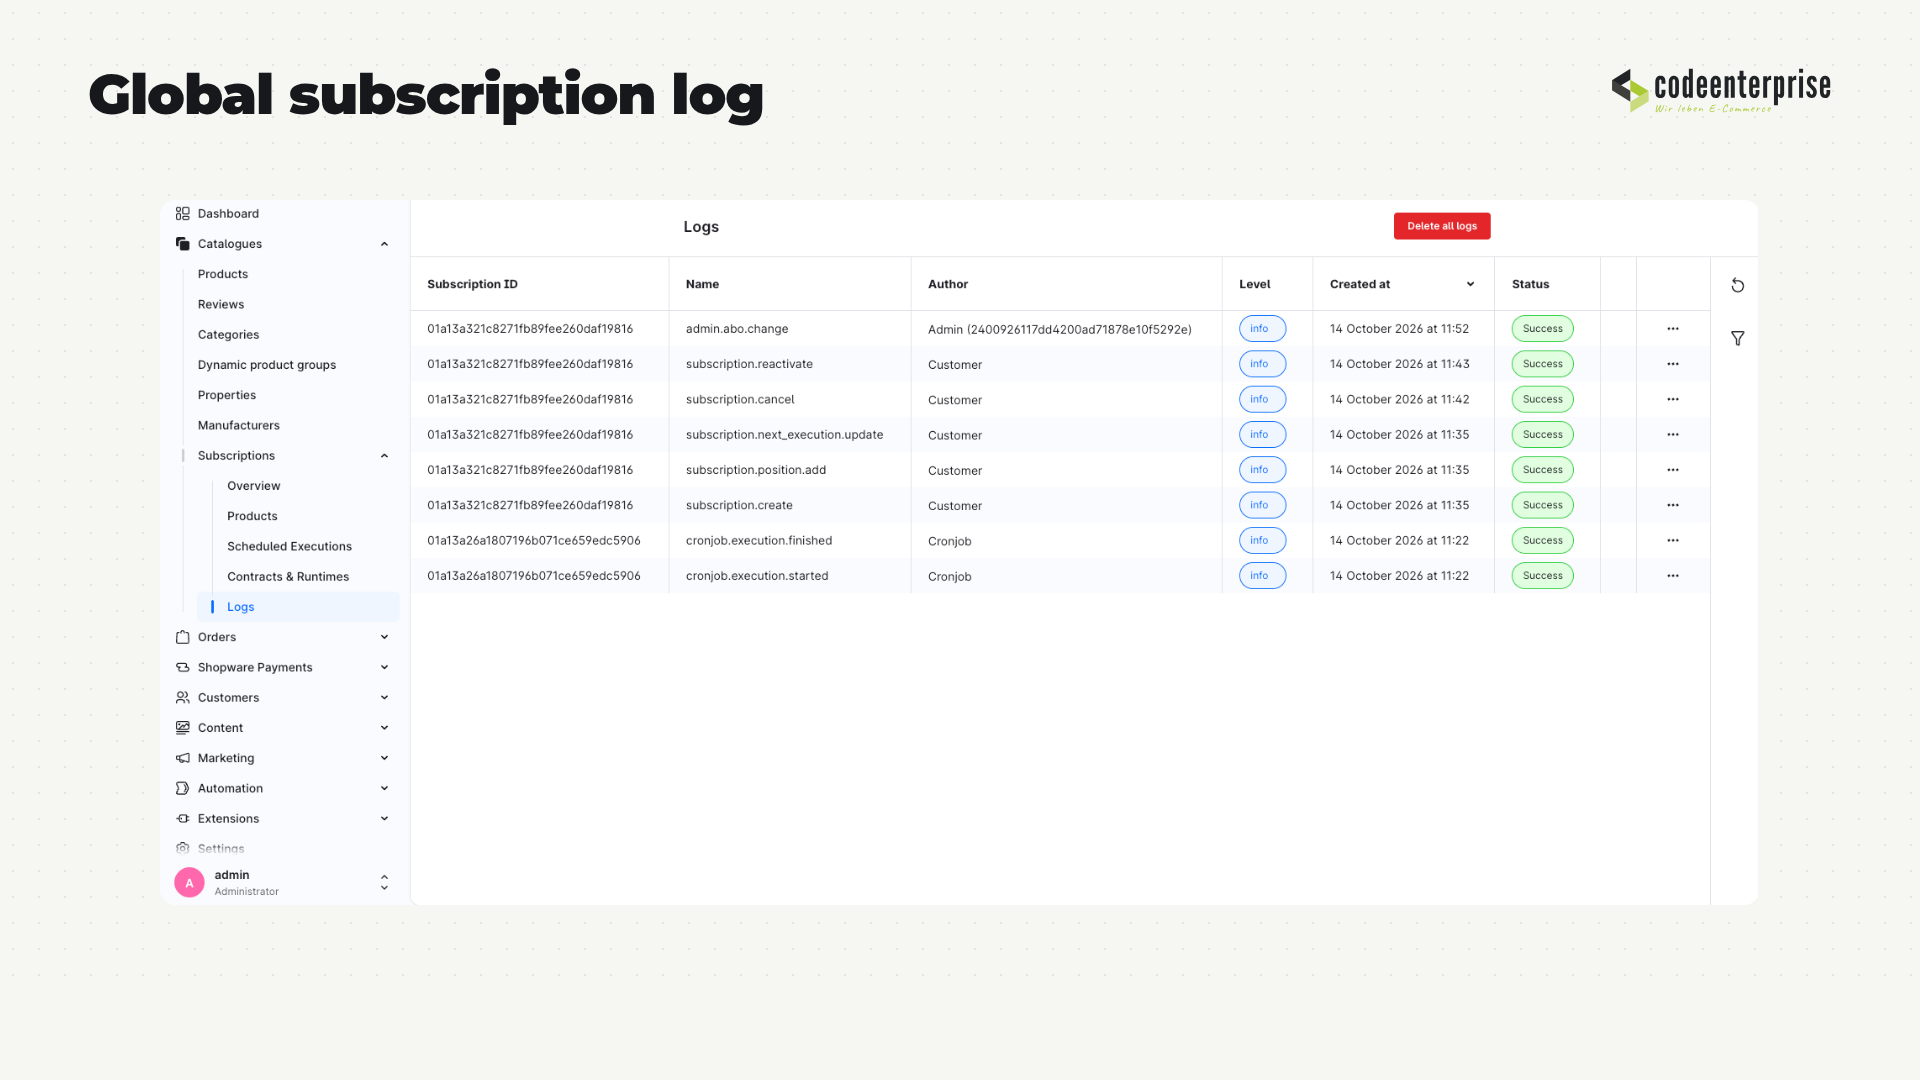Viewport: 1920px width, 1080px height.
Task: Open the row actions for subscription.cancel
Action: [1673, 399]
